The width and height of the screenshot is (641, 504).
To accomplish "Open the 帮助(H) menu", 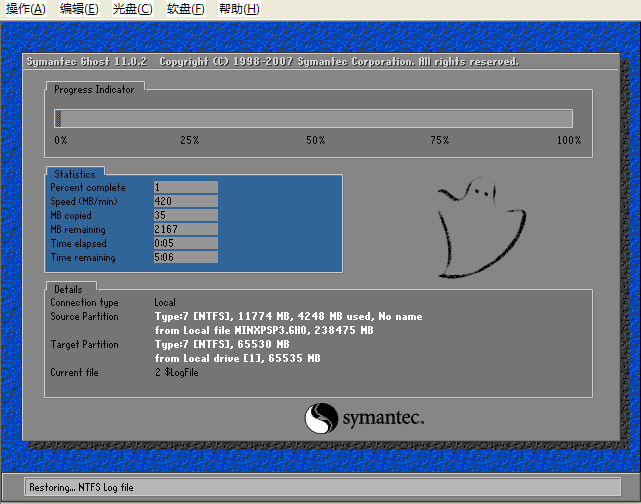I will point(239,9).
